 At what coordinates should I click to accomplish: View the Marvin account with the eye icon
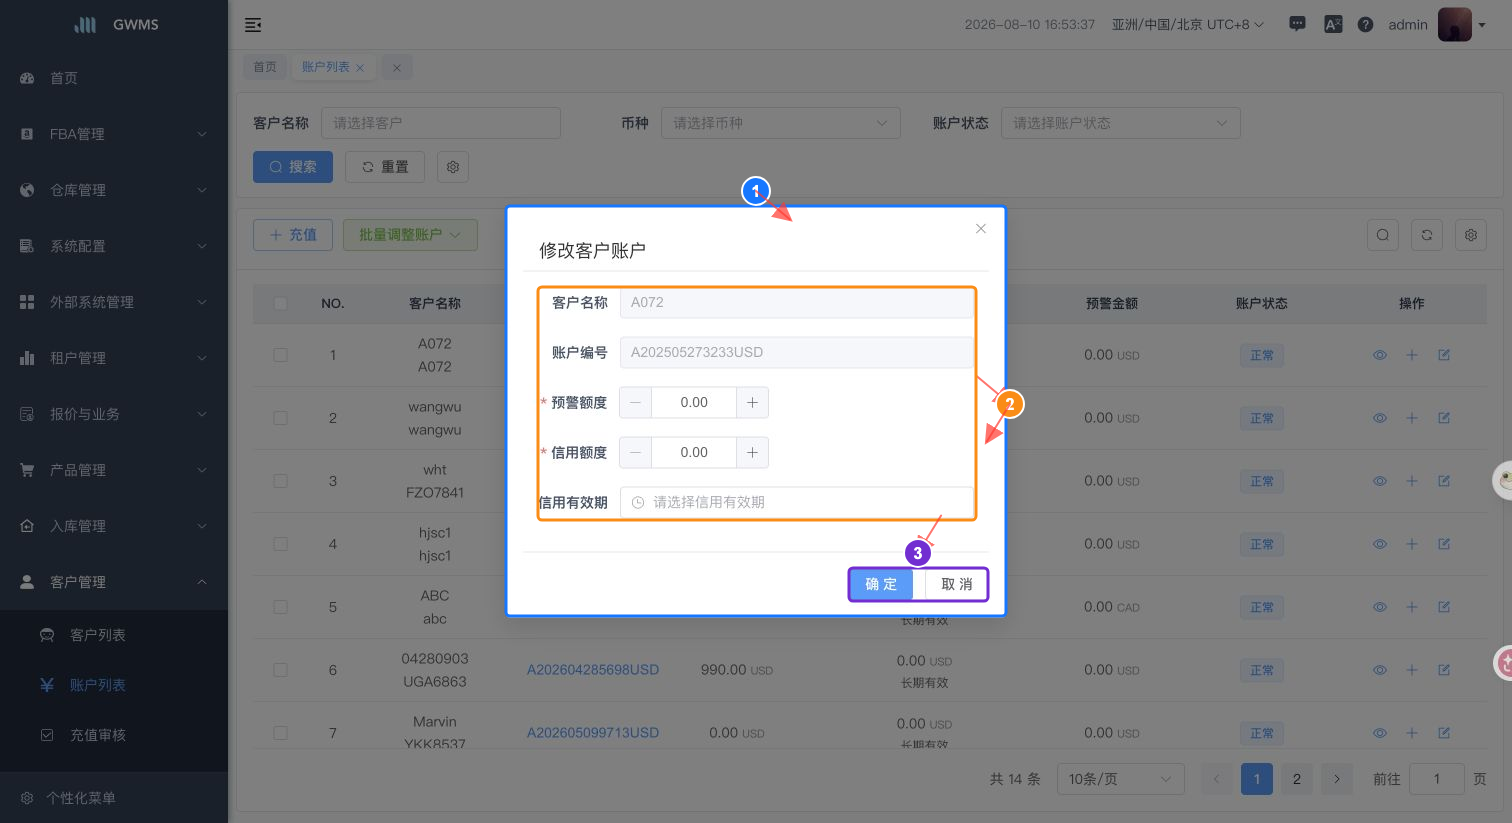1380,733
